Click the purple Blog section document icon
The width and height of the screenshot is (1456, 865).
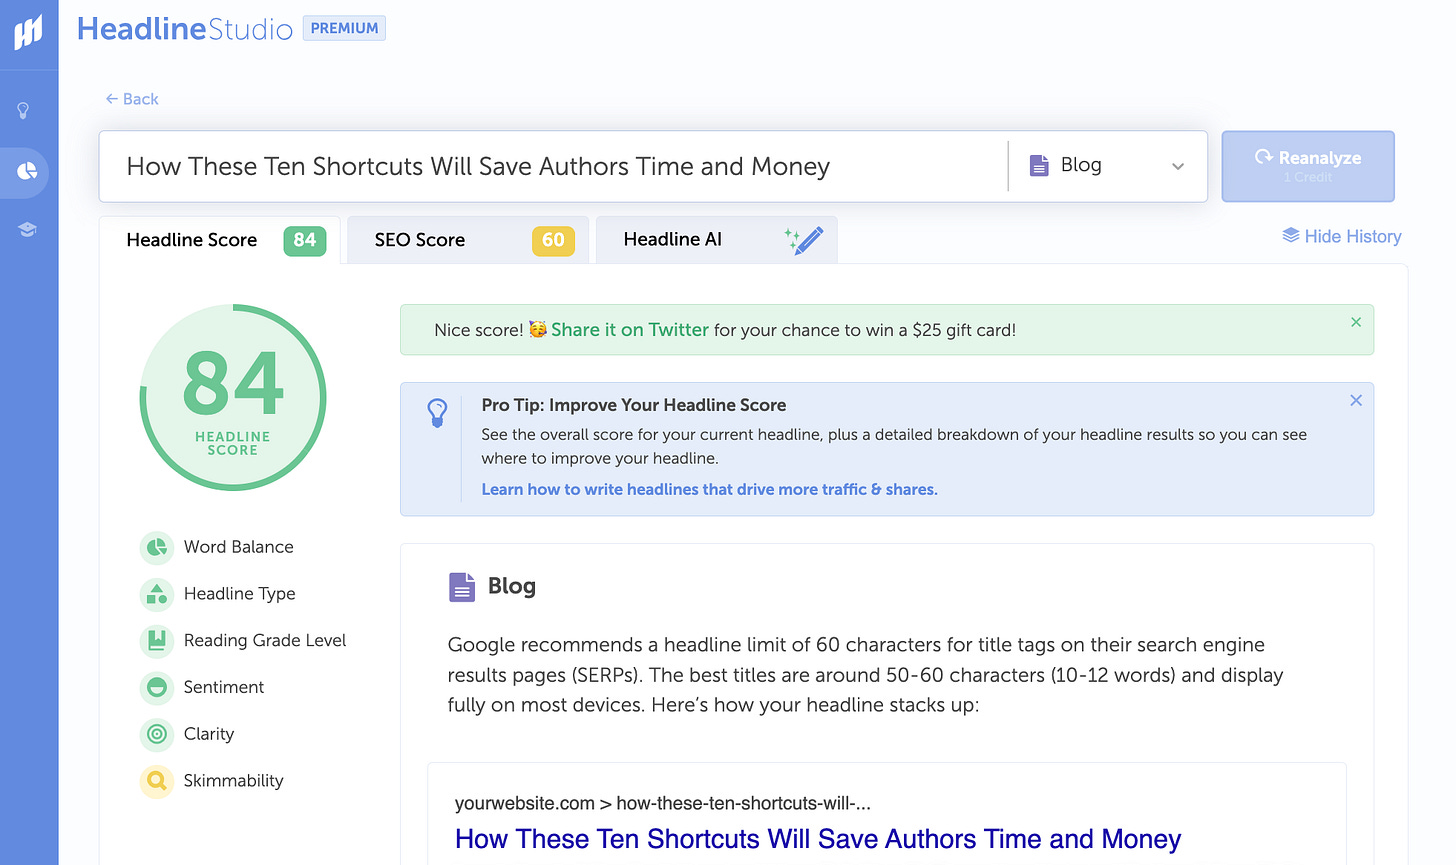461,587
